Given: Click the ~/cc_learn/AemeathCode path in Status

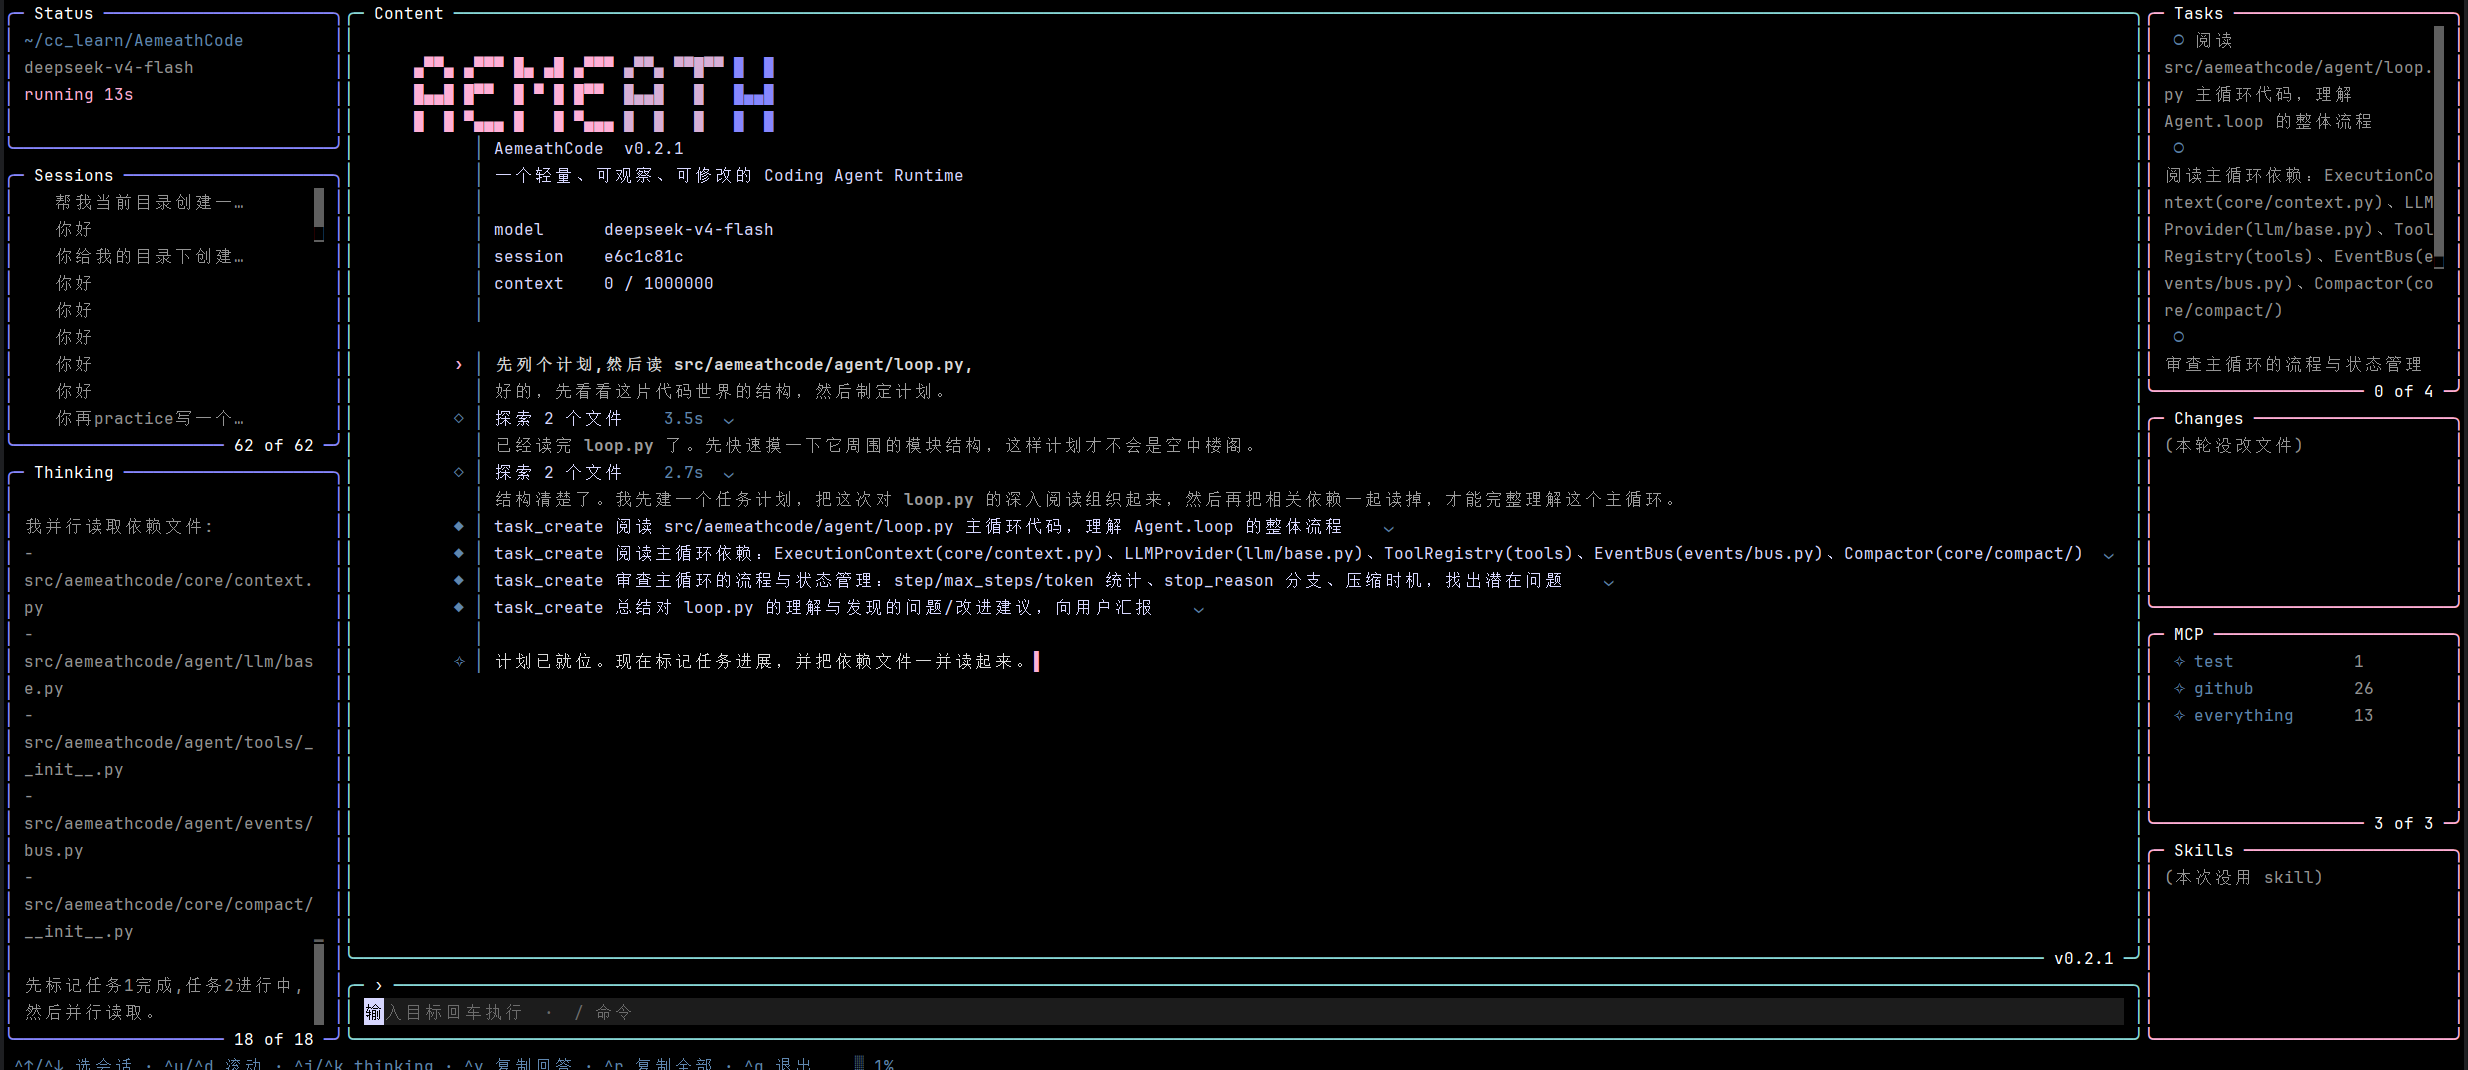Looking at the screenshot, I should [134, 41].
